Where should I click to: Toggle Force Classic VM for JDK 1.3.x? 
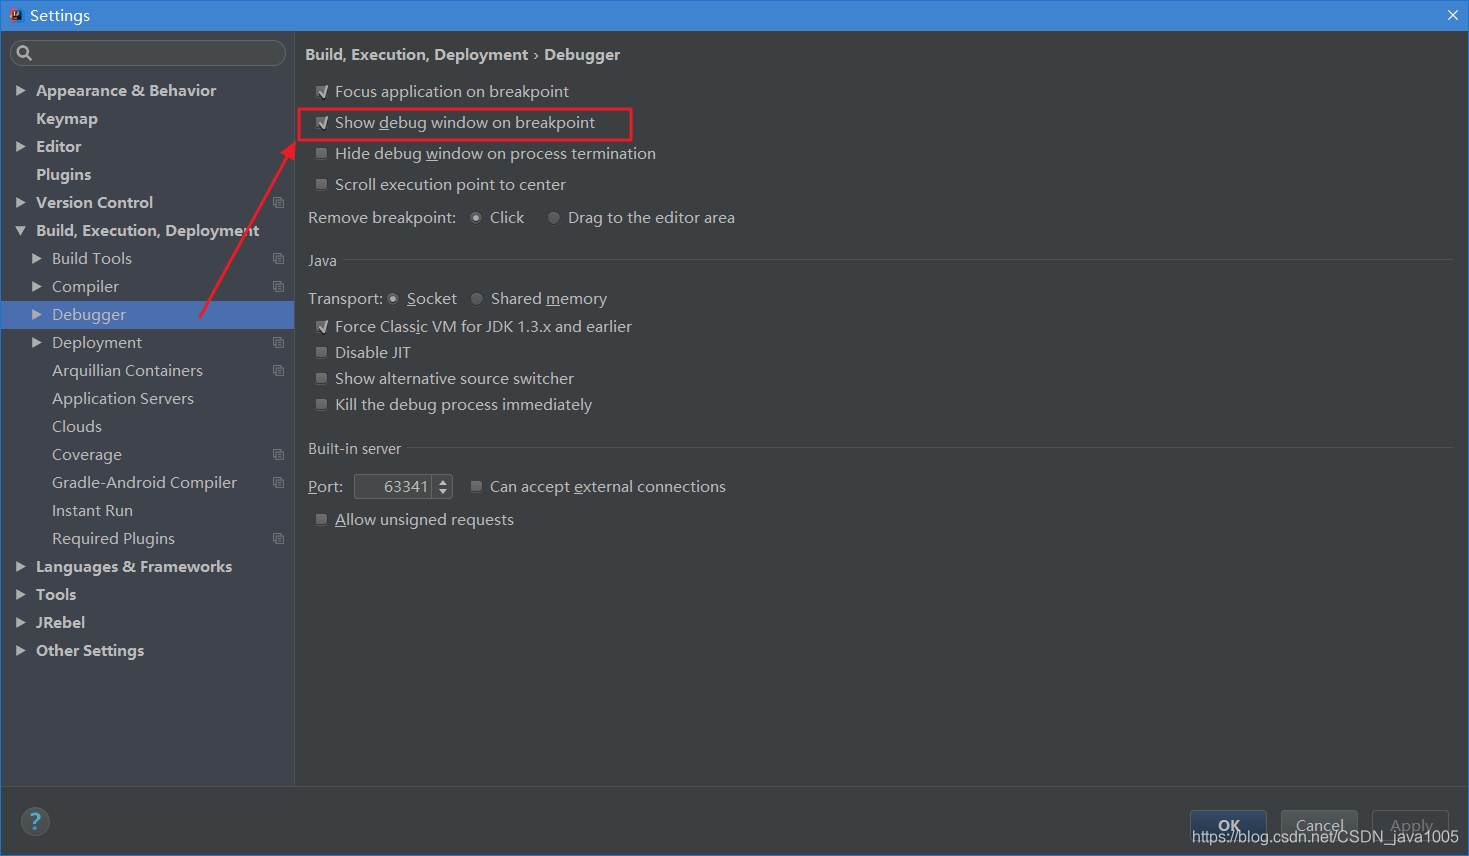coord(321,327)
